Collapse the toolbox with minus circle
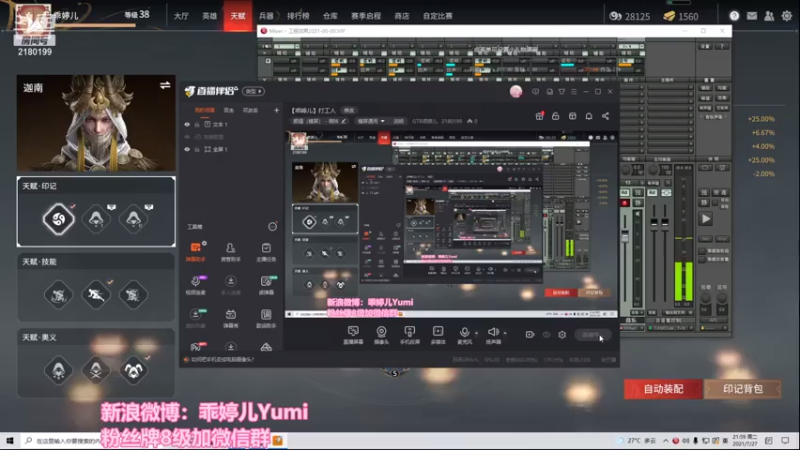The image size is (800, 450). [x=272, y=227]
